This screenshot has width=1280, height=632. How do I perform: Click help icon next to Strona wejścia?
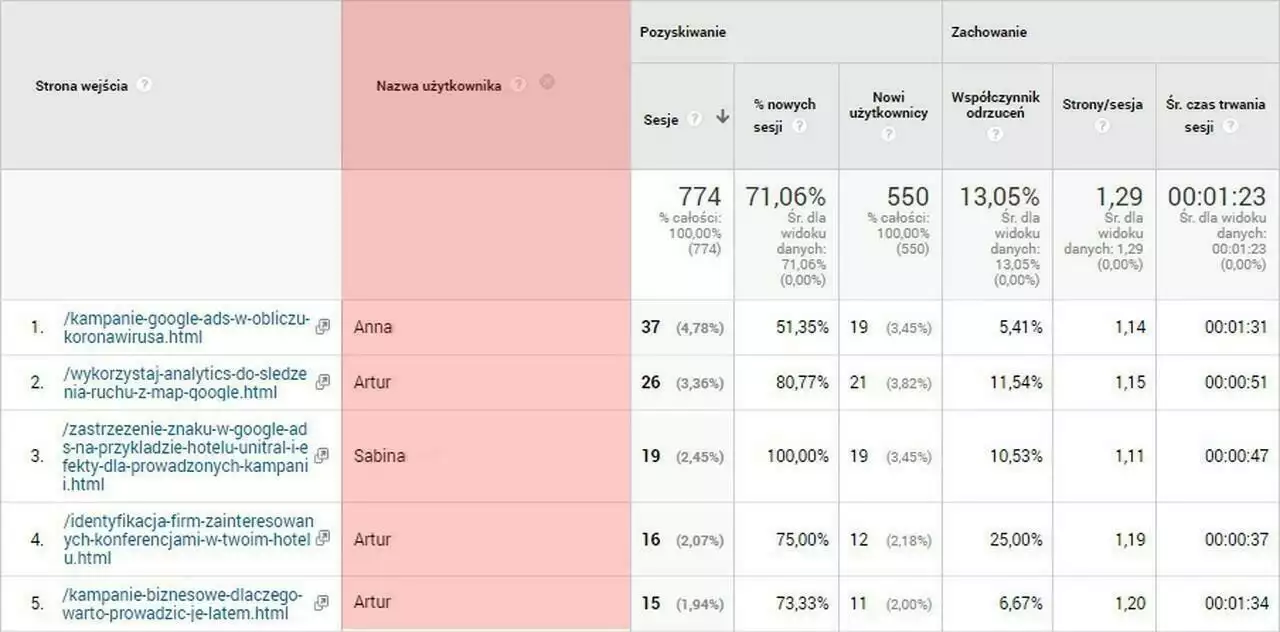[x=144, y=85]
